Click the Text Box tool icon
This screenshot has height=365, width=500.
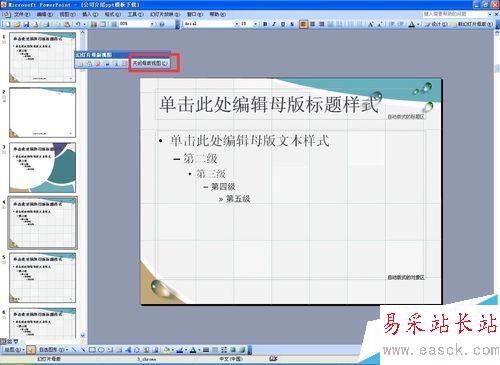[110, 350]
